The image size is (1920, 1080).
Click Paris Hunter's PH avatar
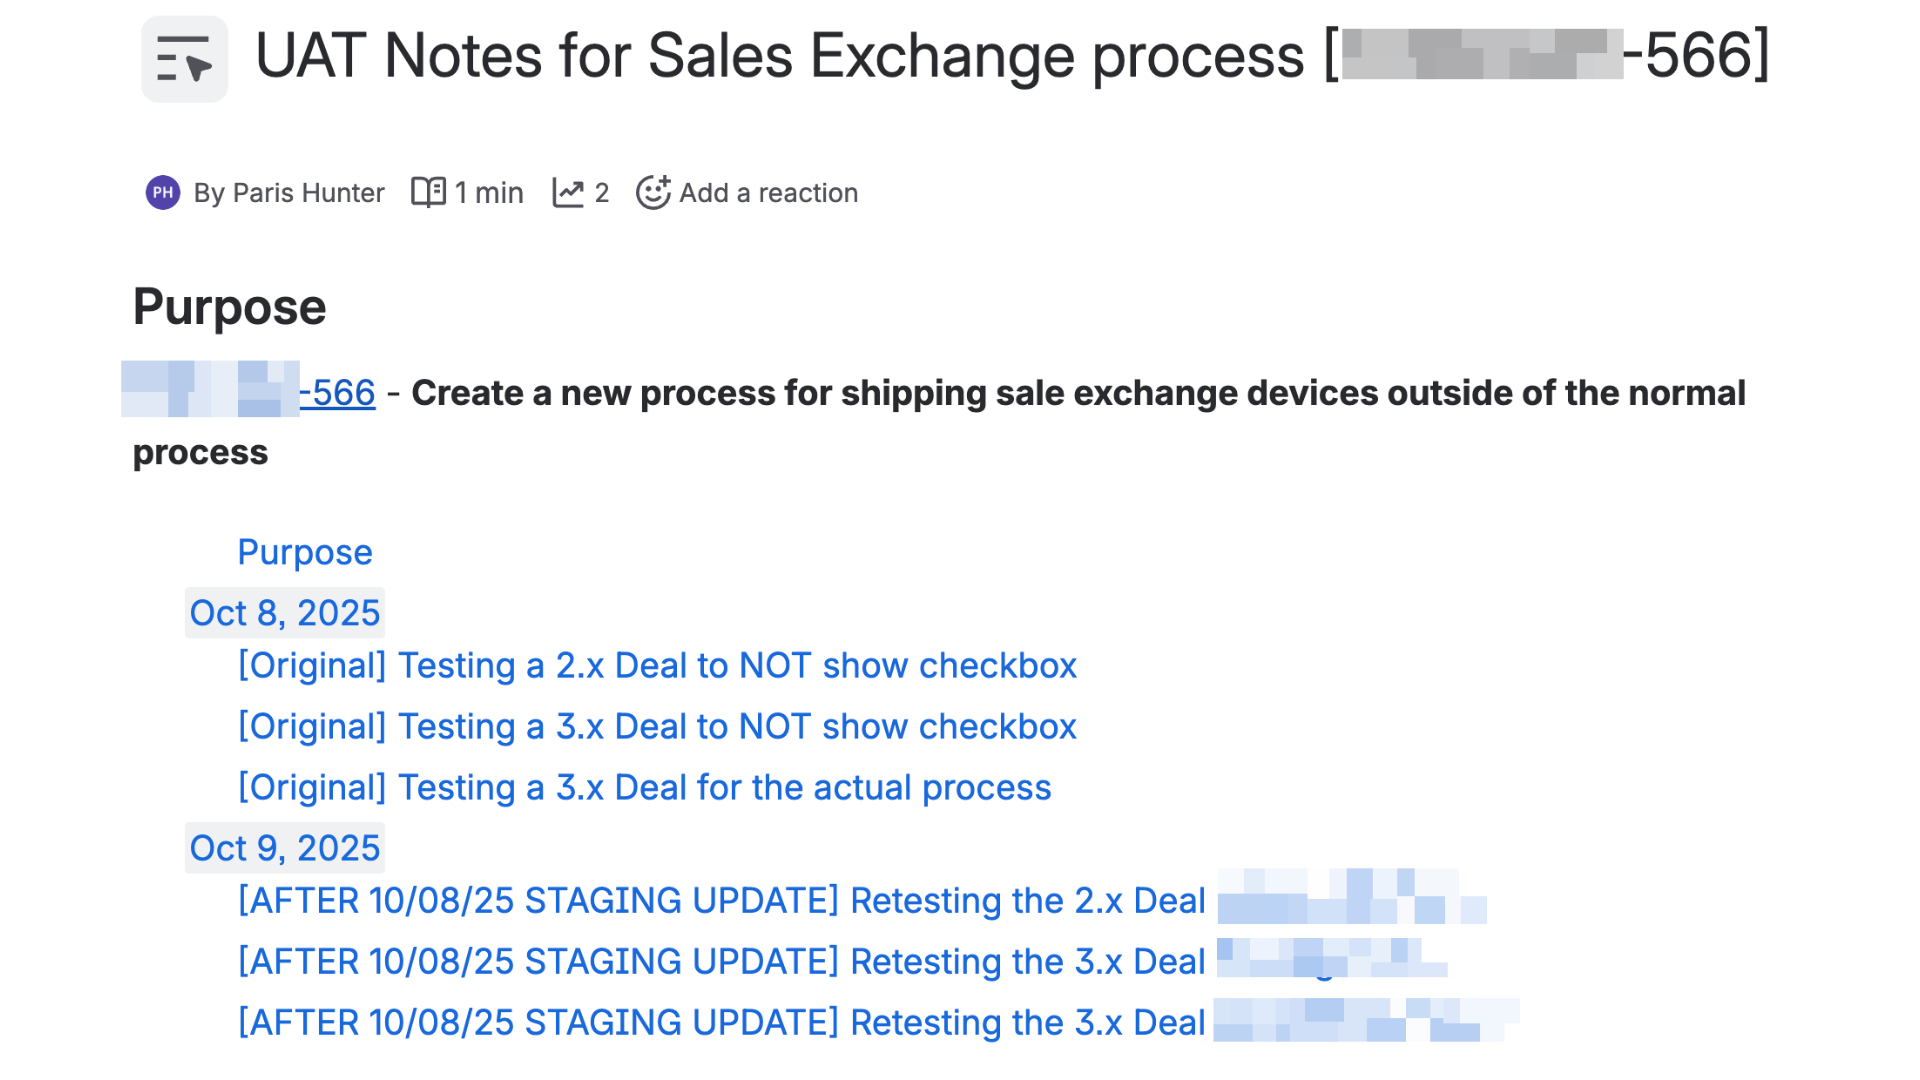(x=163, y=192)
